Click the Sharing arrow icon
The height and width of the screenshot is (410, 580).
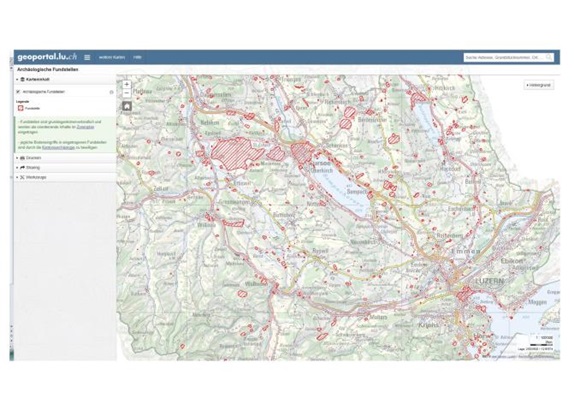tap(23, 168)
